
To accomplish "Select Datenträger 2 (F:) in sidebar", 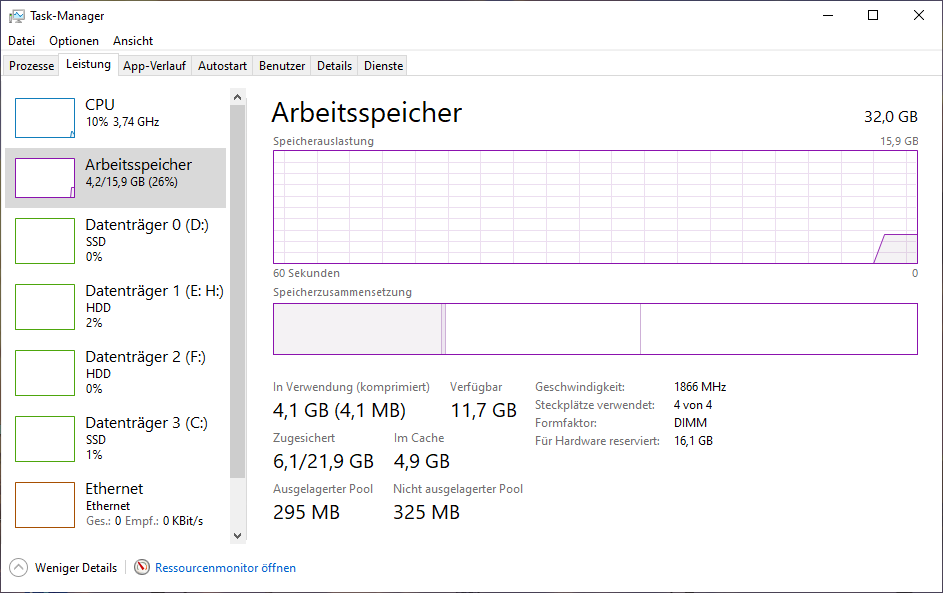I will click(x=120, y=373).
